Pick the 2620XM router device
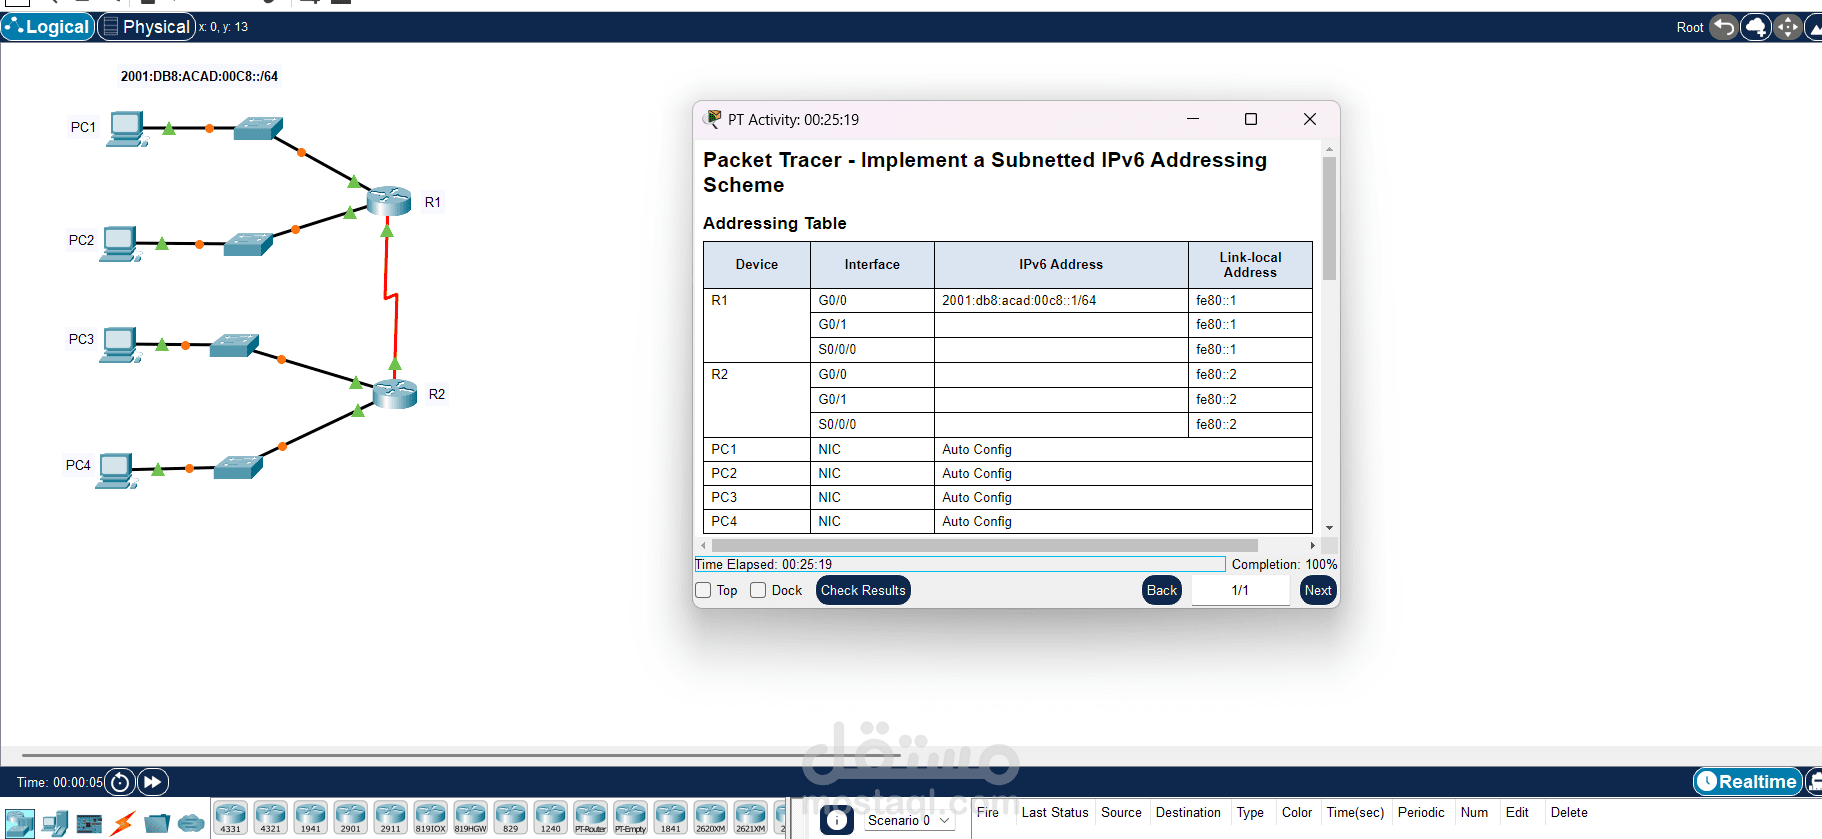Image resolution: width=1822 pixels, height=839 pixels. coord(711,818)
